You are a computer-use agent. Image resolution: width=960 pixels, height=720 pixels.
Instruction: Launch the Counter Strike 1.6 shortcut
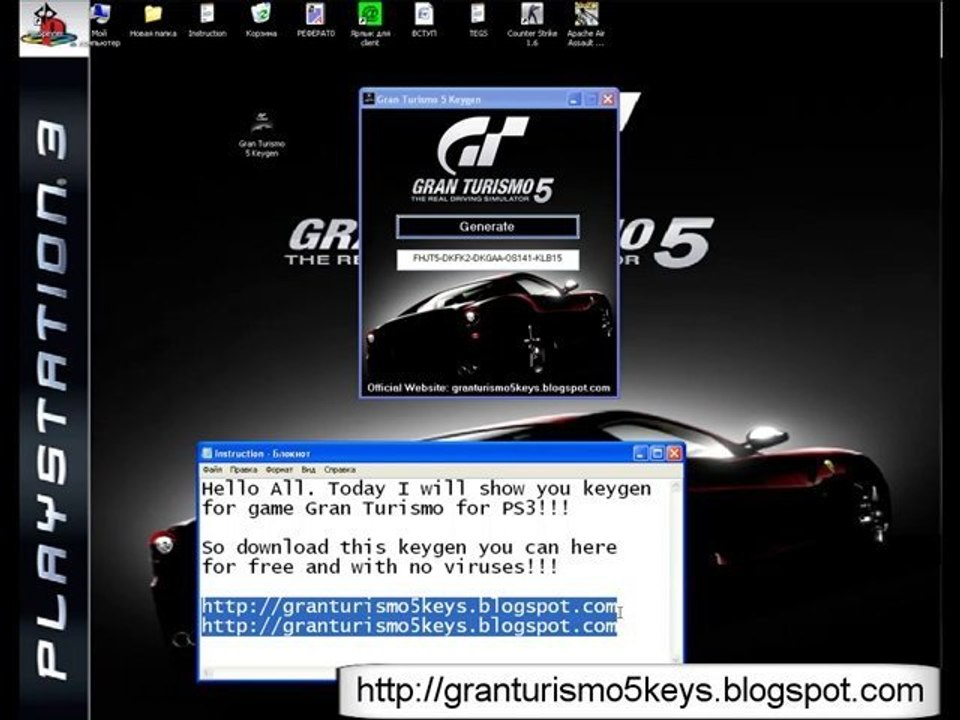tap(532, 24)
